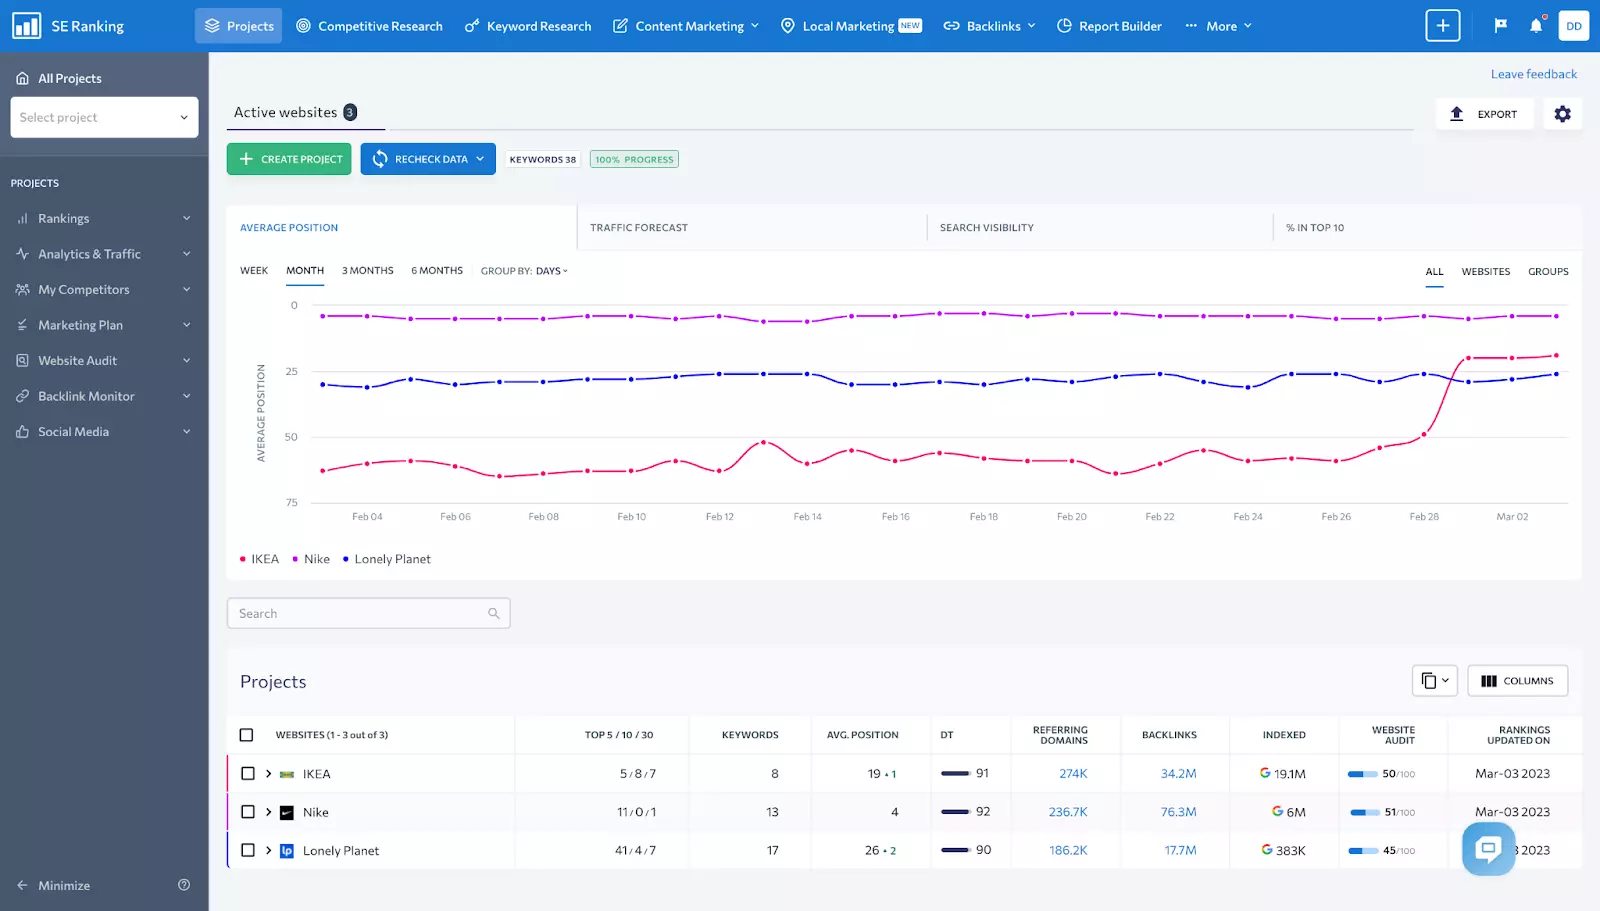
Task: Expand the IKEA project row
Action: 268,774
